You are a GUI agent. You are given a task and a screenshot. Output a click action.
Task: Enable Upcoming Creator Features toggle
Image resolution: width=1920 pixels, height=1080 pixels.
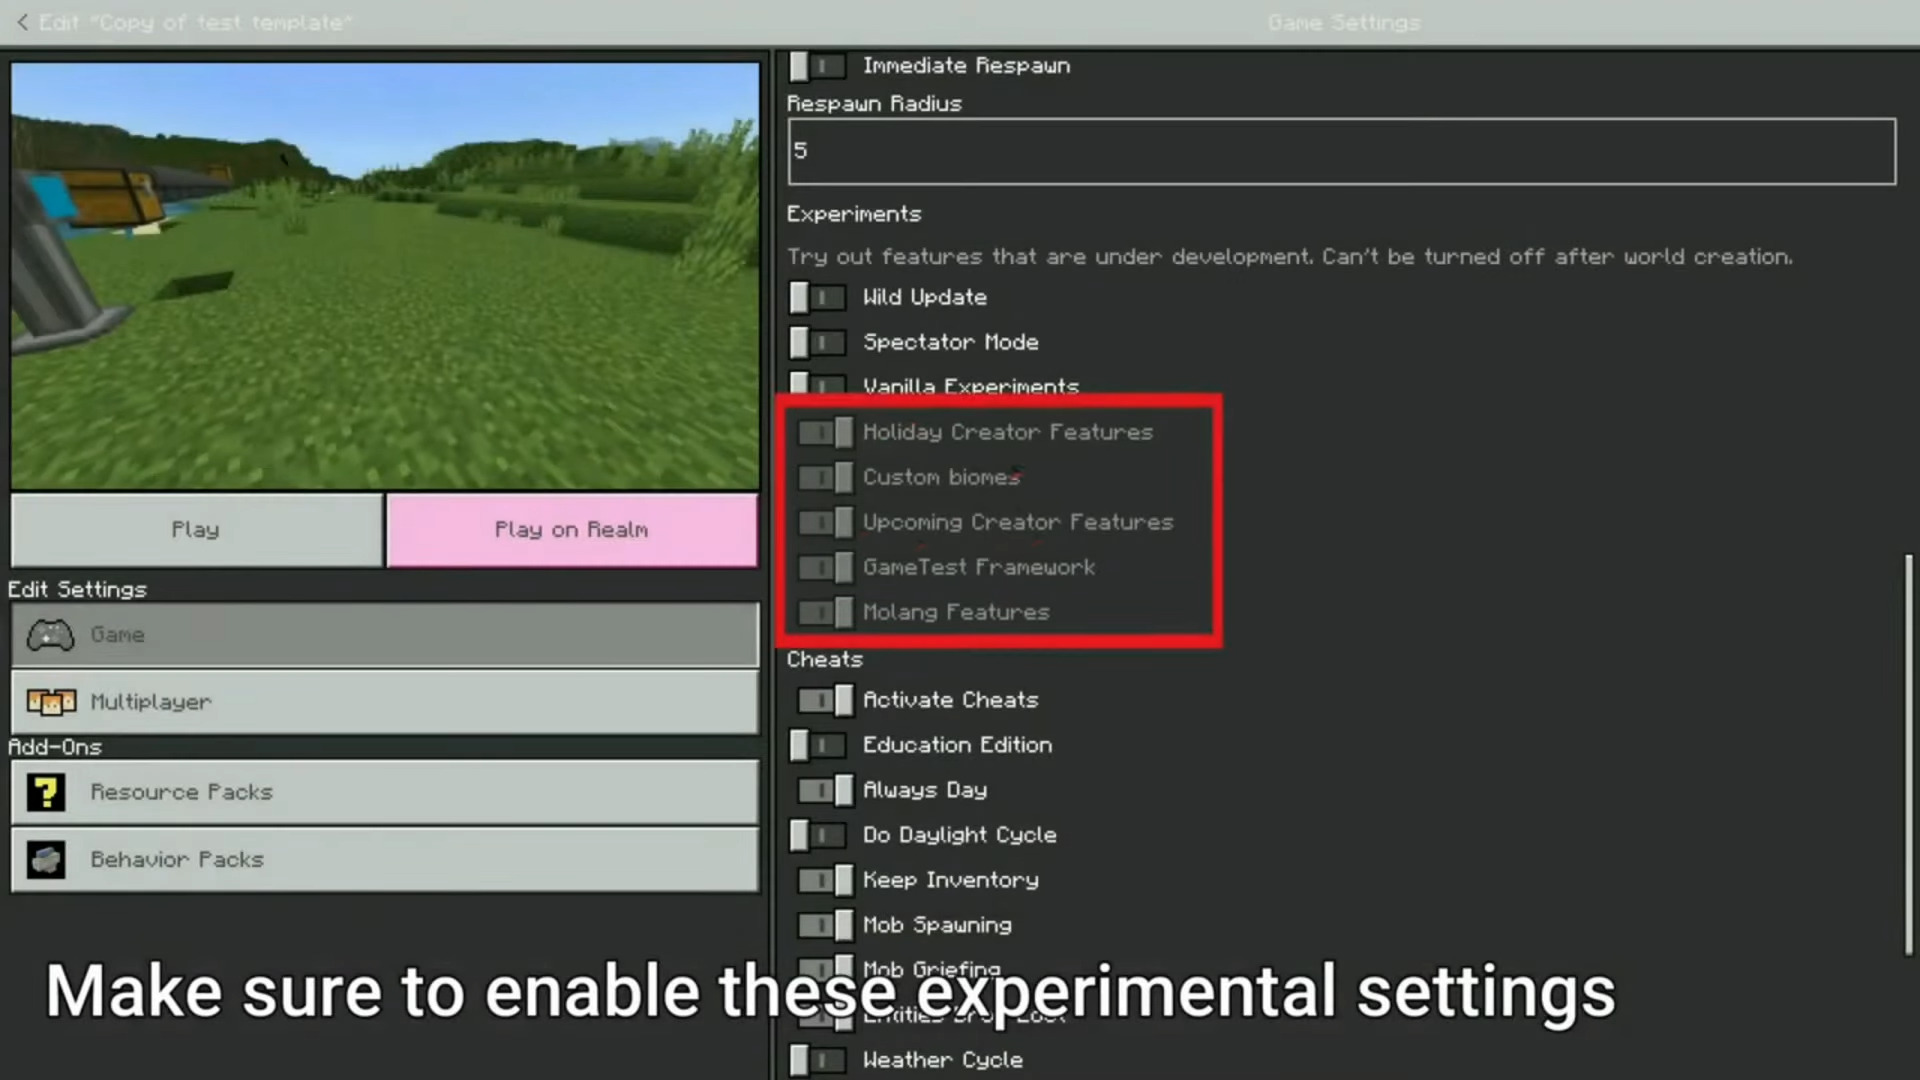tap(826, 522)
